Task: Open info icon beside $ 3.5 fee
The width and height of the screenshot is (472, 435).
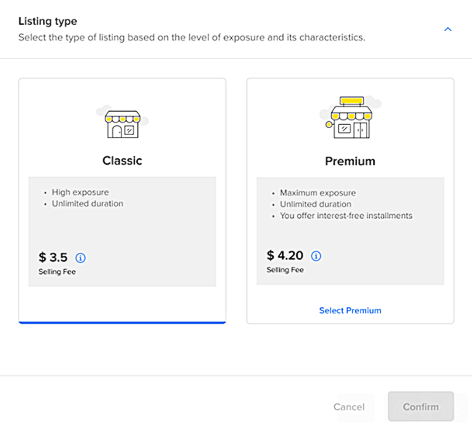Action: click(x=80, y=258)
